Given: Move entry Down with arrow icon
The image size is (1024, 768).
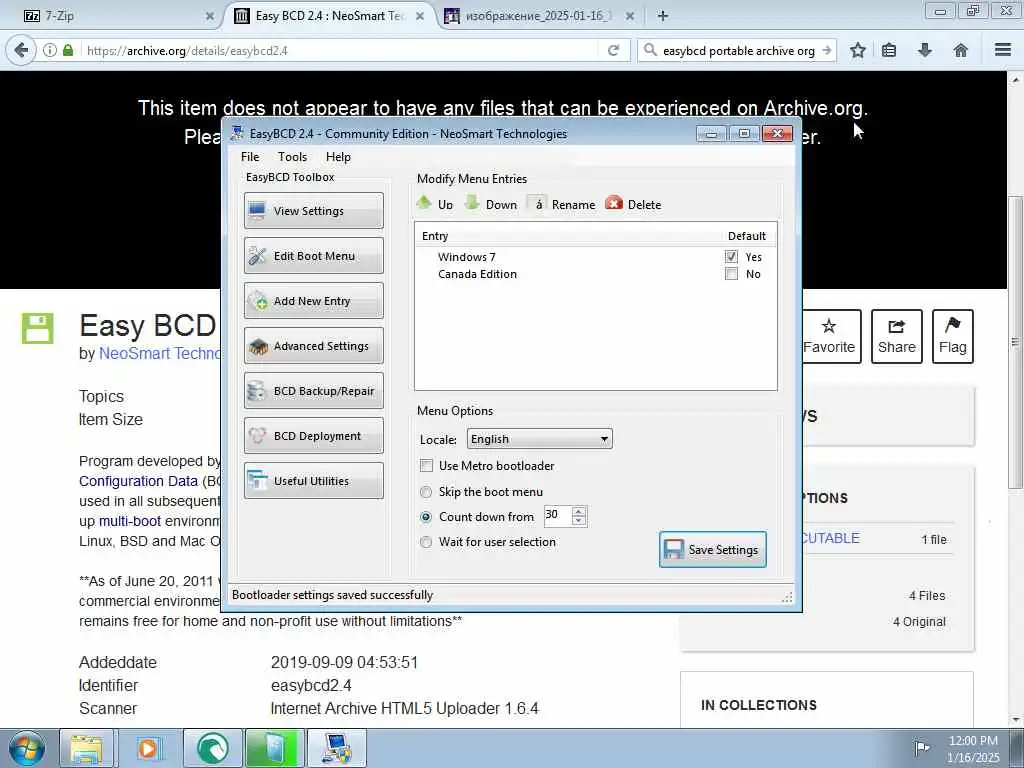Looking at the screenshot, I should click(491, 204).
